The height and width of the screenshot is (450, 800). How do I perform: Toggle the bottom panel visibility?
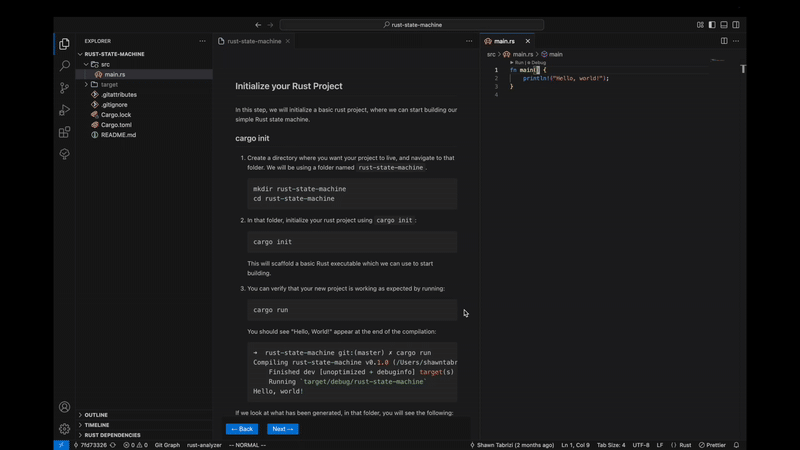[724, 25]
